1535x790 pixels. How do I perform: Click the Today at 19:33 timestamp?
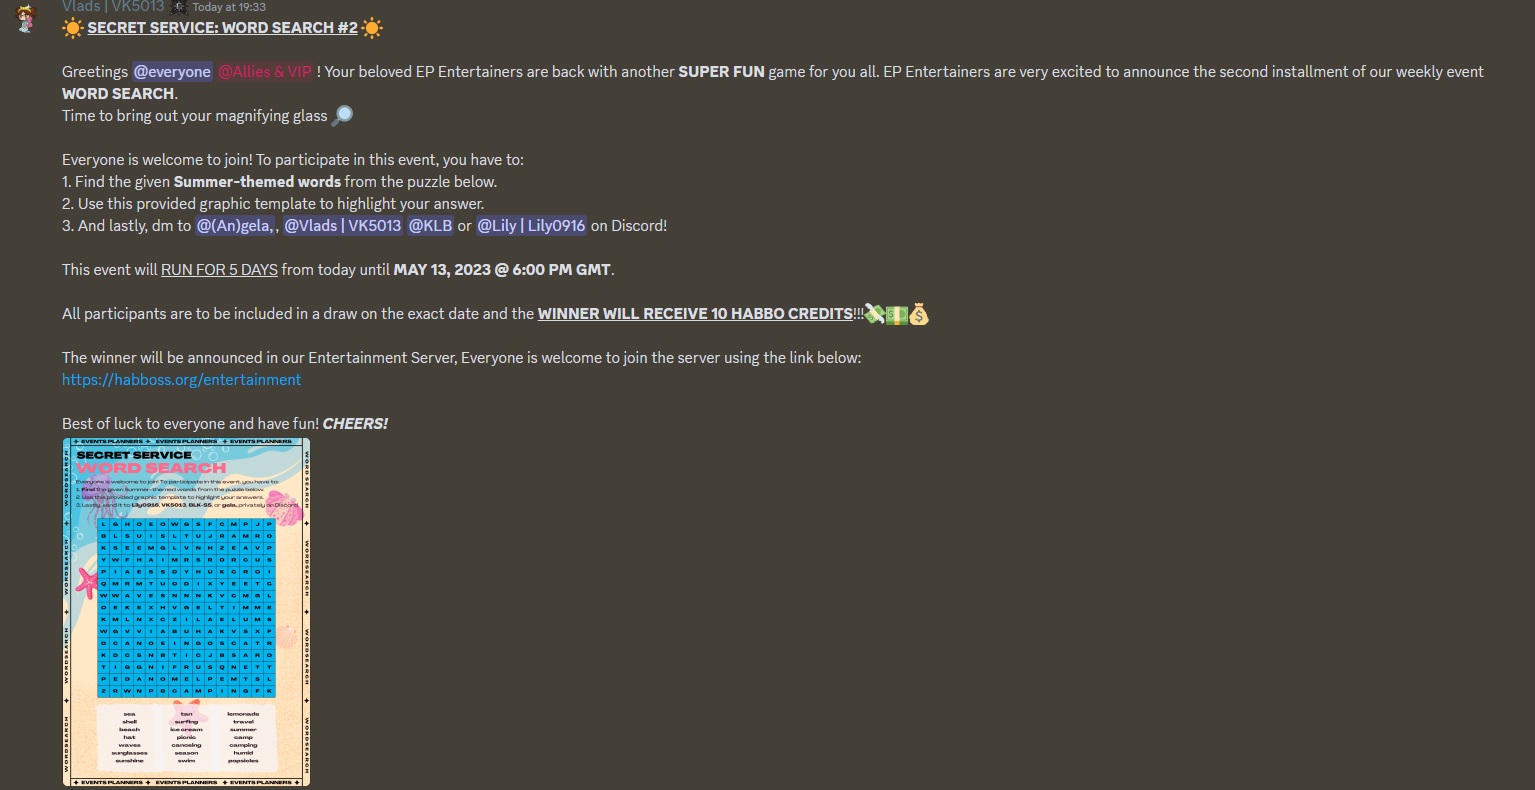click(x=229, y=7)
